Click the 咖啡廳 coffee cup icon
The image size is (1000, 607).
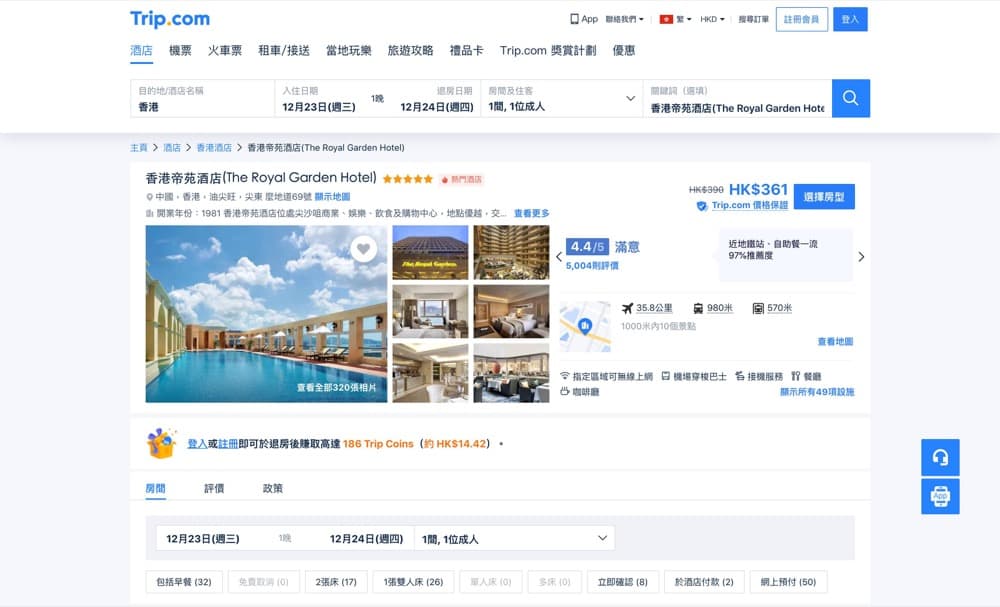tap(564, 391)
